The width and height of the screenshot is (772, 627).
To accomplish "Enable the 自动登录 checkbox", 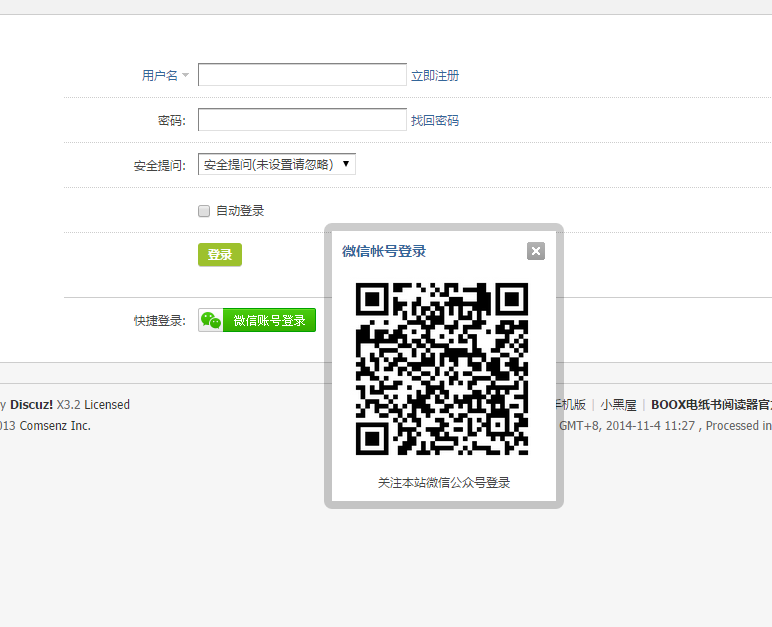I will coord(204,211).
